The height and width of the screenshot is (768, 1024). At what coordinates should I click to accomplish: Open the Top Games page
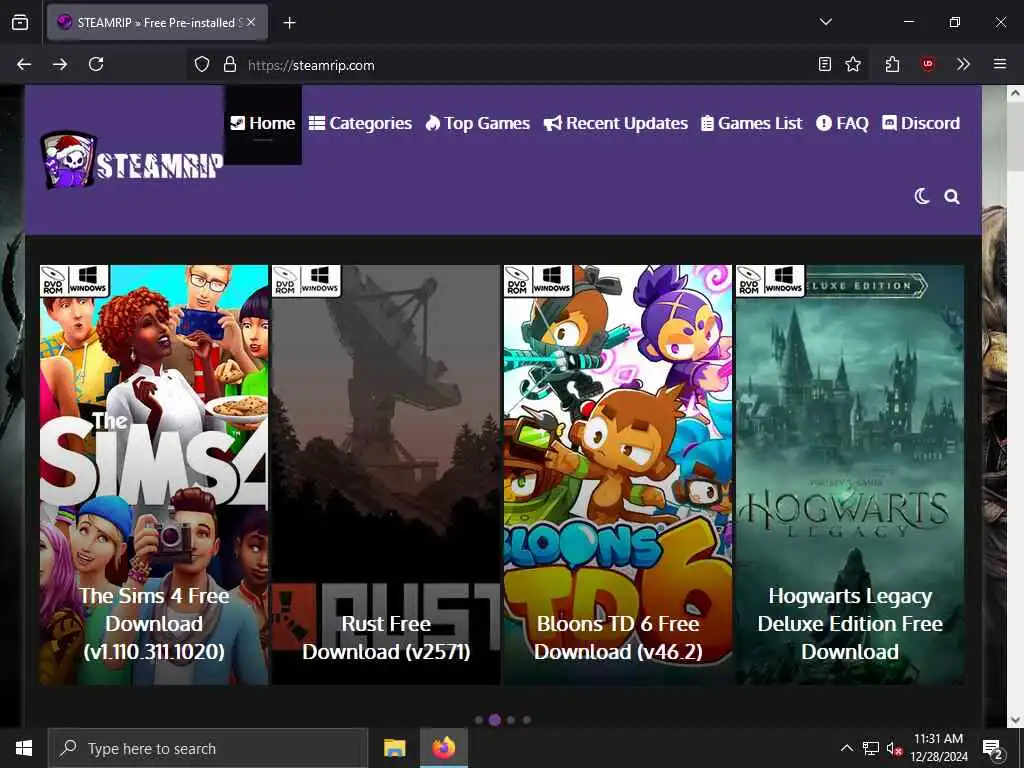[x=477, y=123]
